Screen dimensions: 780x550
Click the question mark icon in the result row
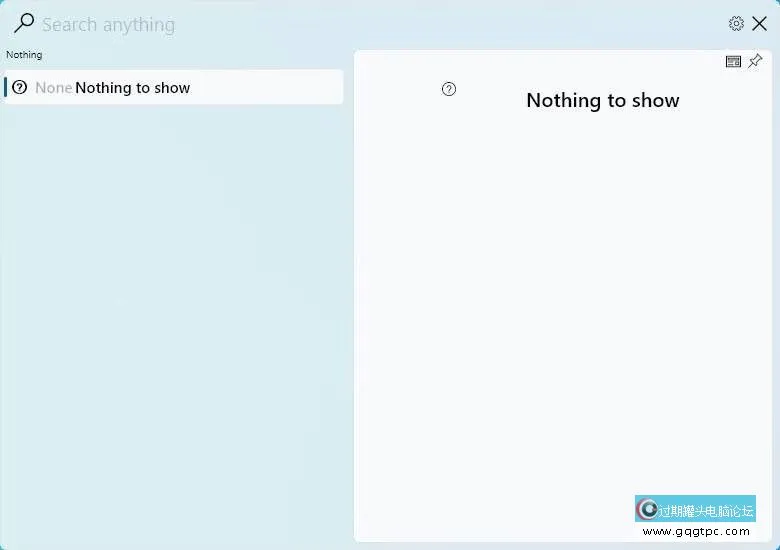click(x=20, y=87)
